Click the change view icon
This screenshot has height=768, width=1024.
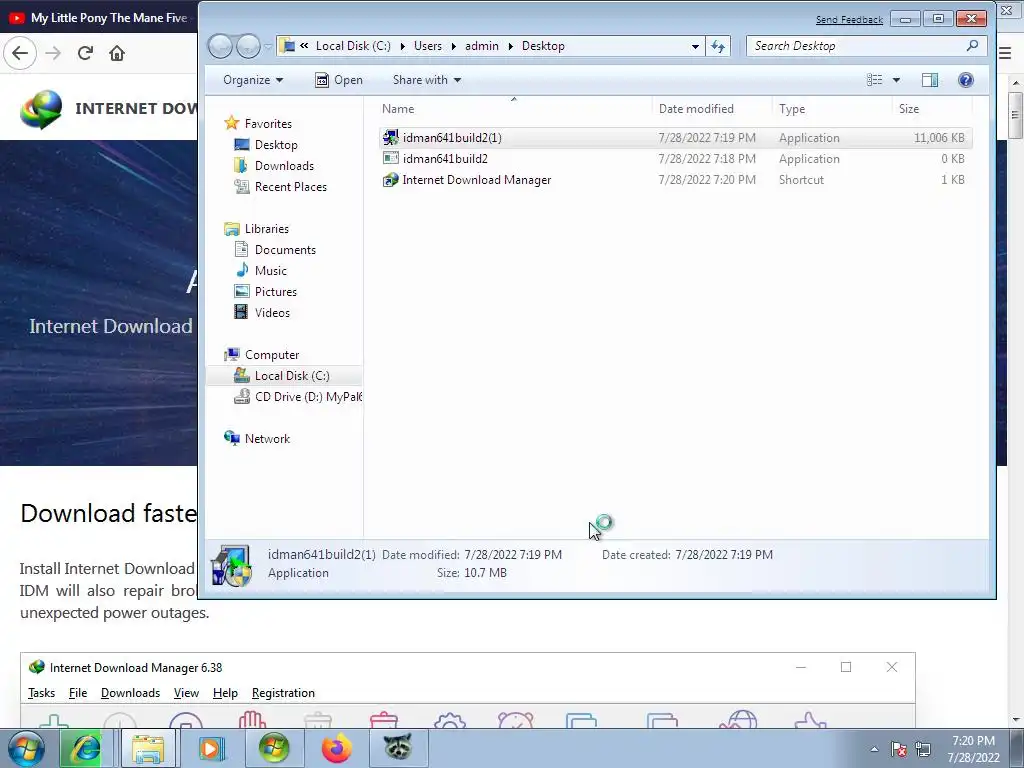(x=874, y=80)
